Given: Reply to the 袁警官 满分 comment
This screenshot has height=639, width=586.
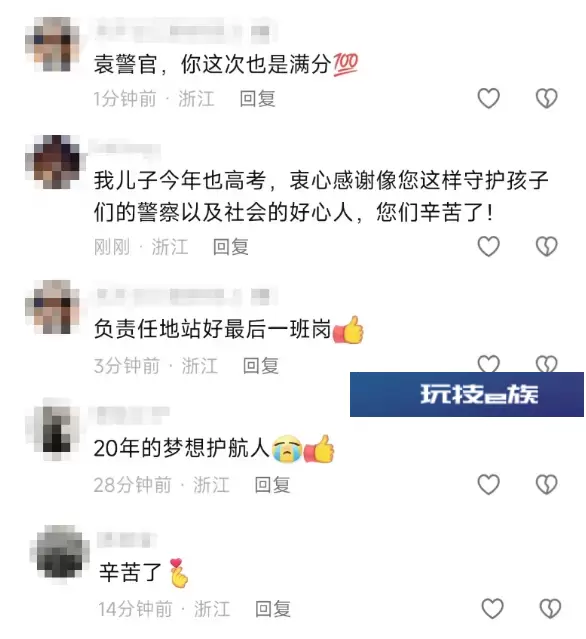Looking at the screenshot, I should click(x=258, y=99).
